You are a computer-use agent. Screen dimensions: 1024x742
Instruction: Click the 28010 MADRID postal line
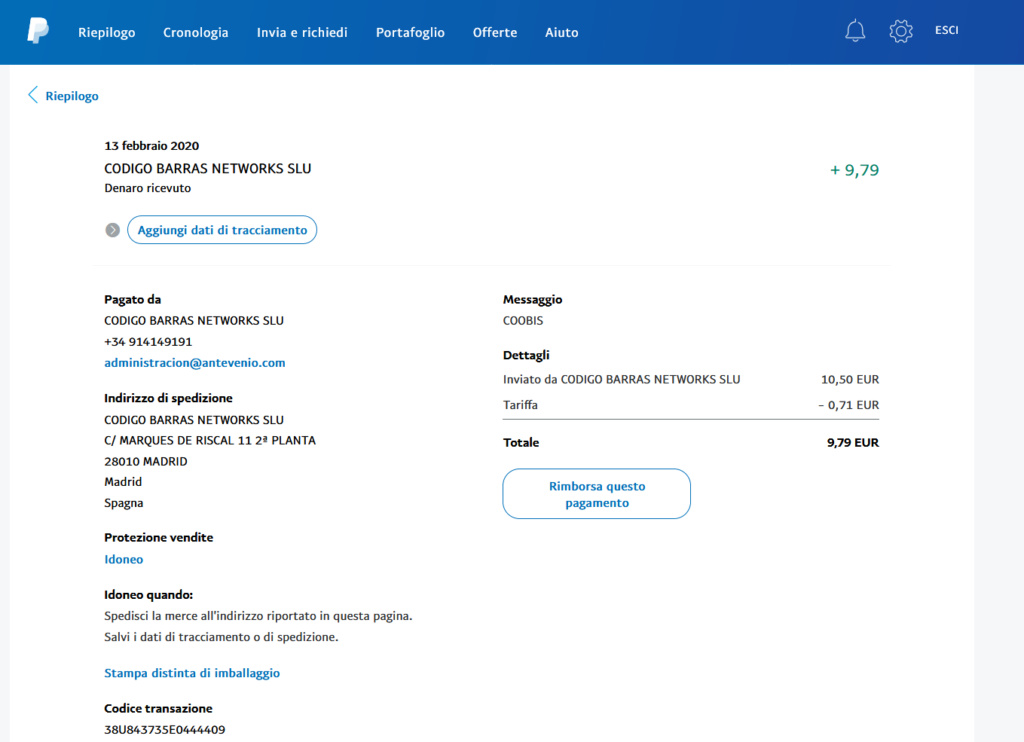146,461
